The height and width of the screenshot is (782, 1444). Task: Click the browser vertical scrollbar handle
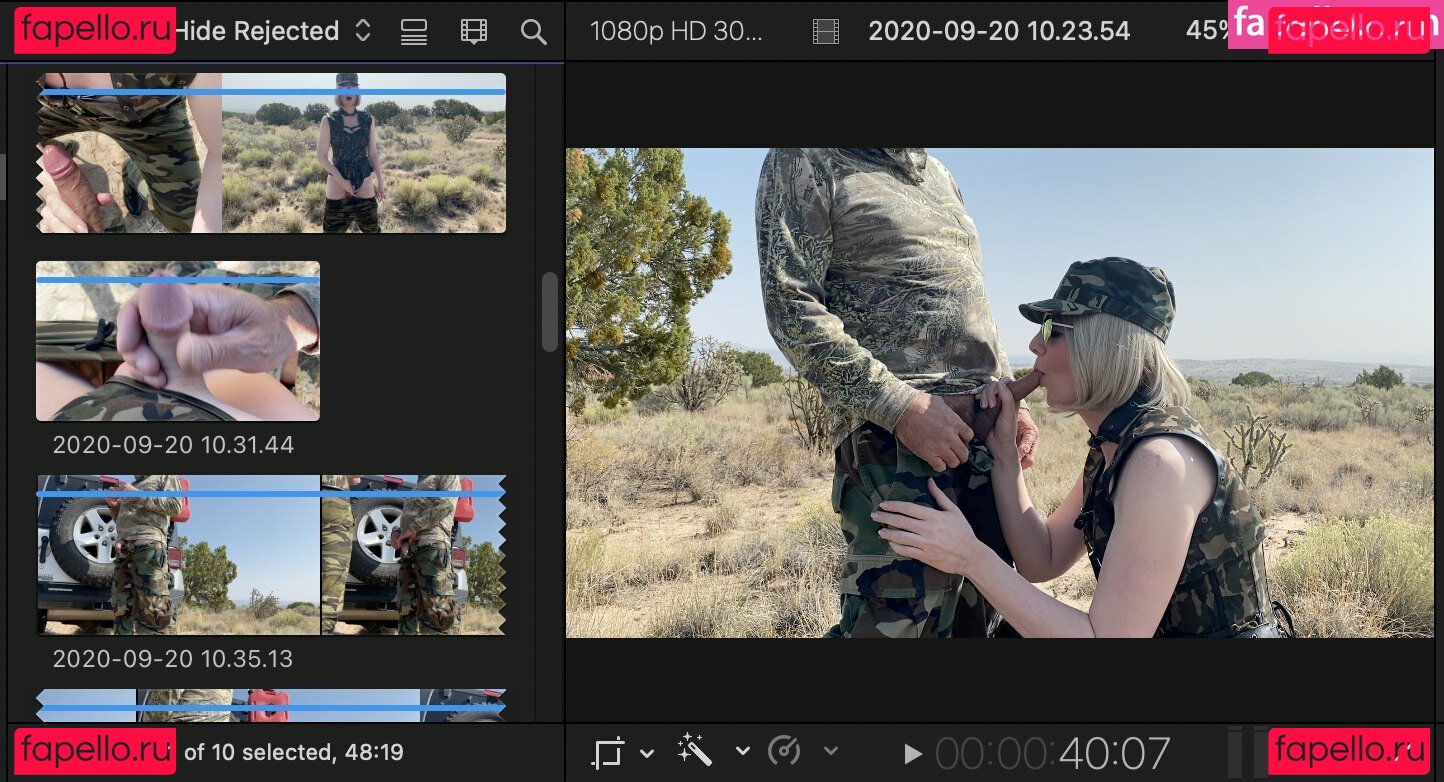[x=550, y=312]
